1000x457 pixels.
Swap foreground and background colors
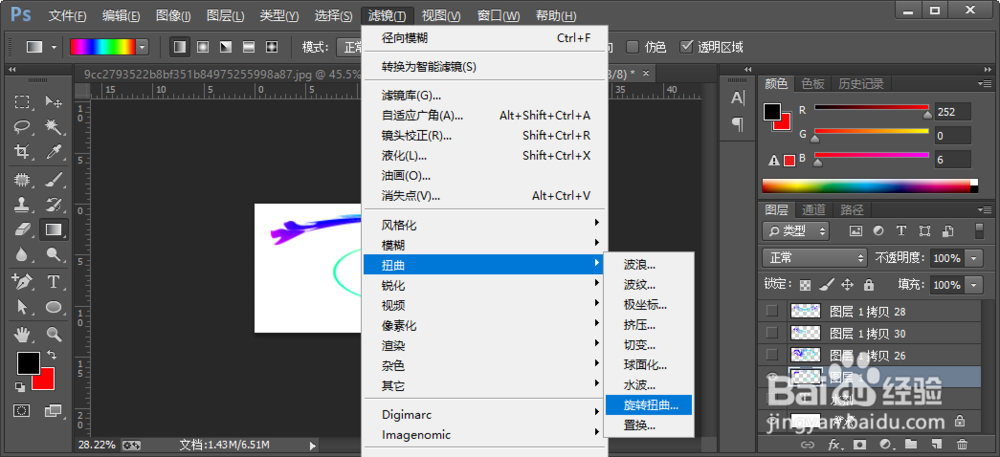pyautogui.click(x=52, y=355)
